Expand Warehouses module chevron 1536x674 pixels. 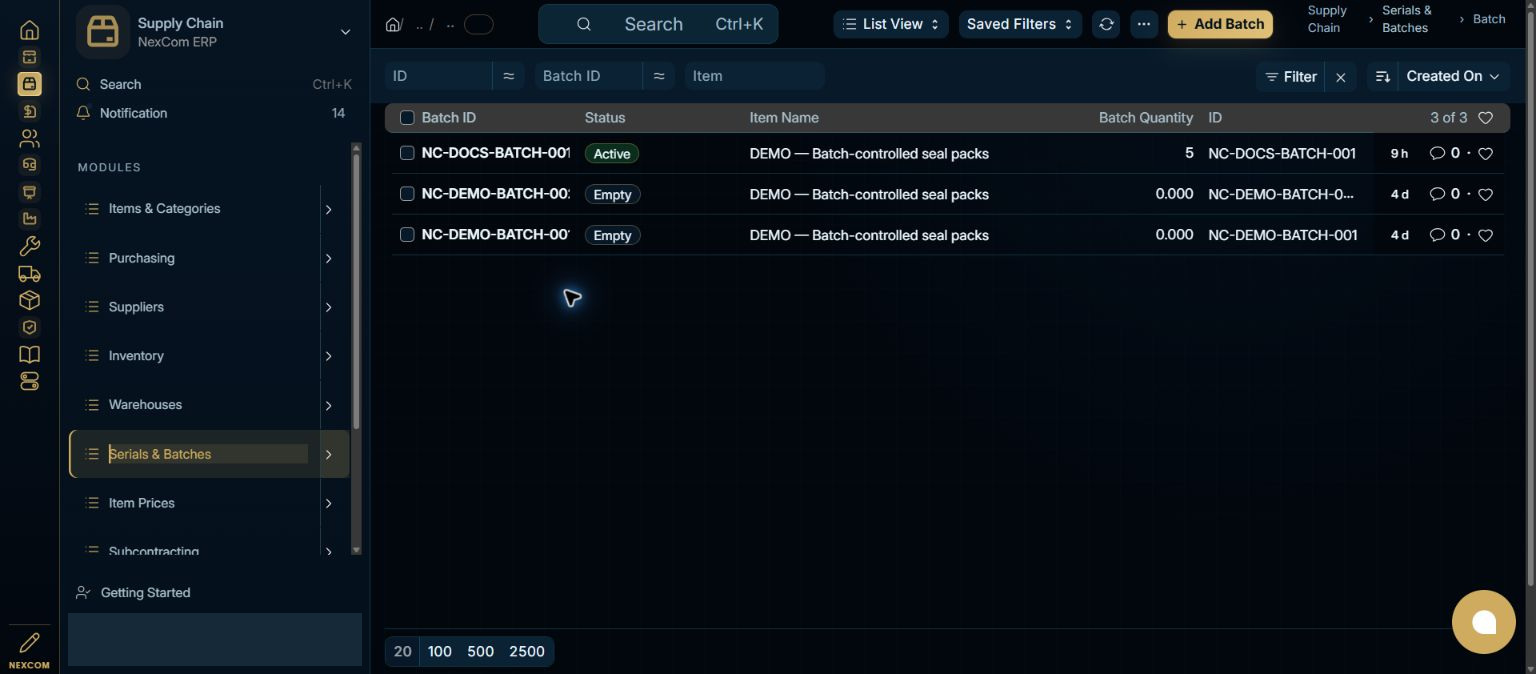click(x=329, y=406)
